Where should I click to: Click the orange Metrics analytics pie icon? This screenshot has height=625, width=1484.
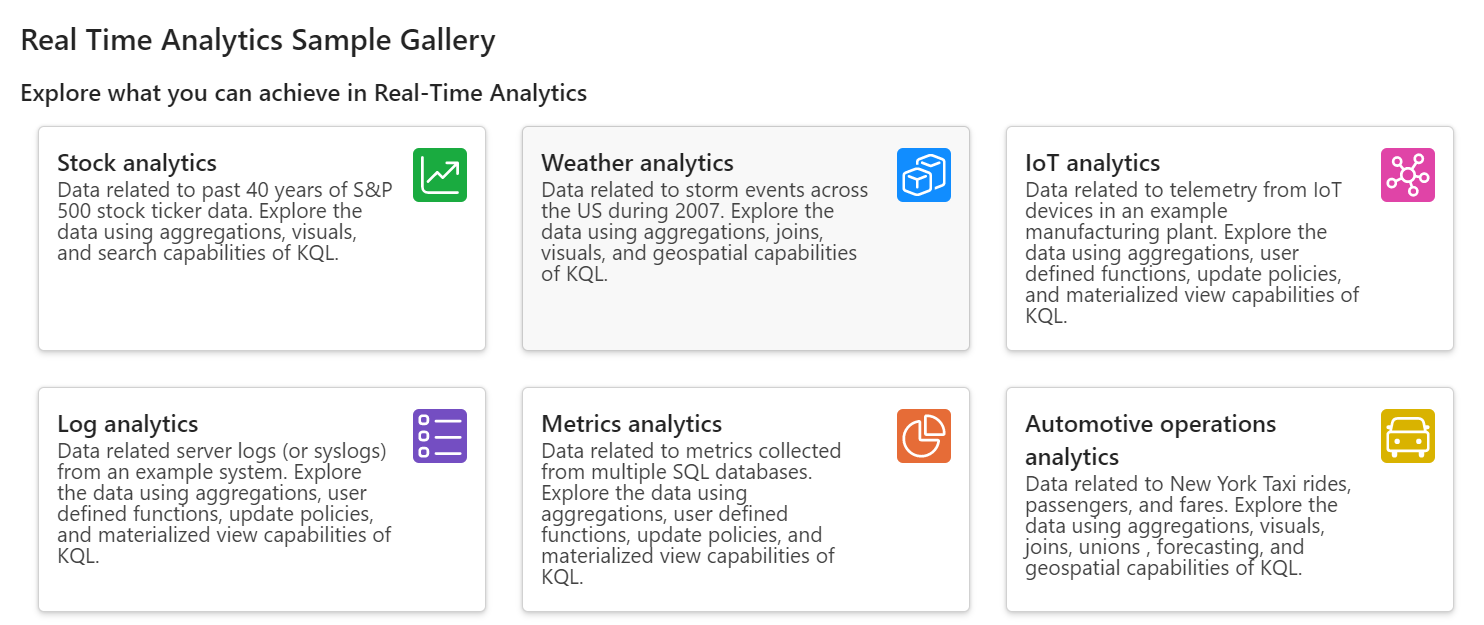point(924,436)
